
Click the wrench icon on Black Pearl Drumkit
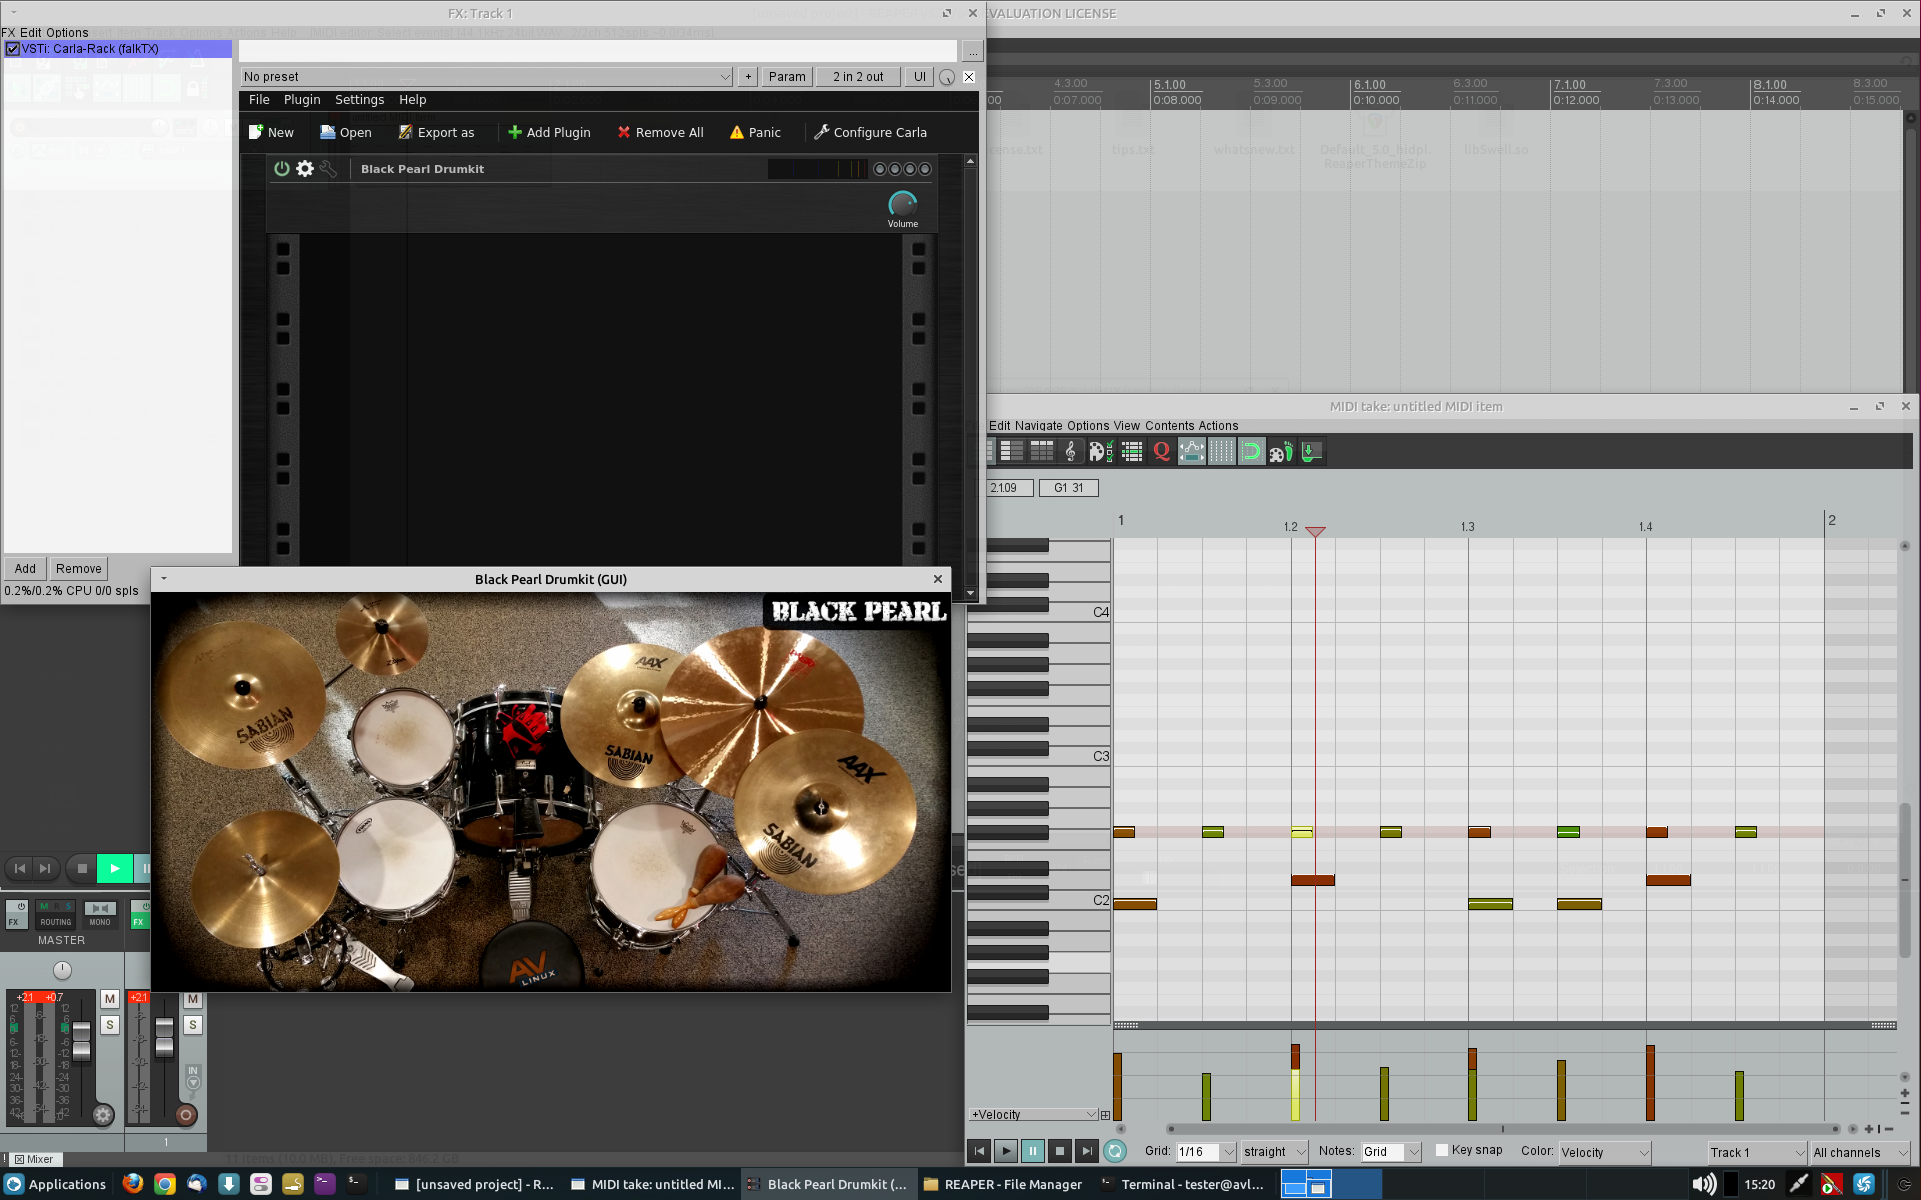pyautogui.click(x=328, y=169)
